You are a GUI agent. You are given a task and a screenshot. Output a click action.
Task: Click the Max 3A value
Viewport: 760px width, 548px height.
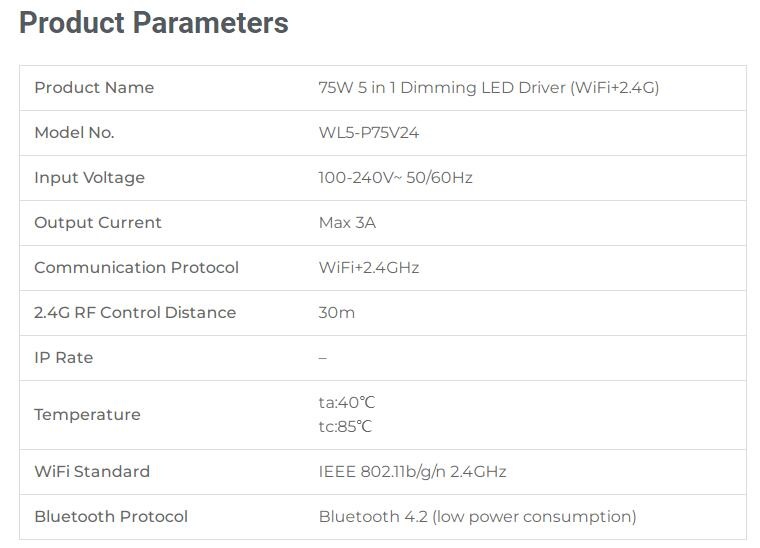tap(347, 223)
